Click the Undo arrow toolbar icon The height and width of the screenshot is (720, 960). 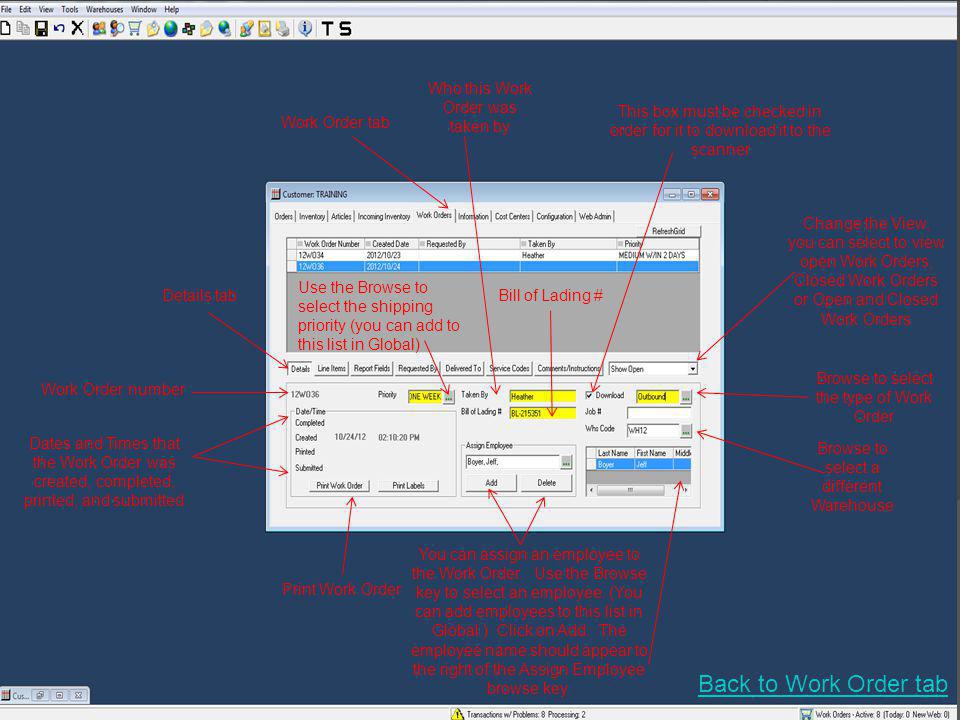coord(59,28)
